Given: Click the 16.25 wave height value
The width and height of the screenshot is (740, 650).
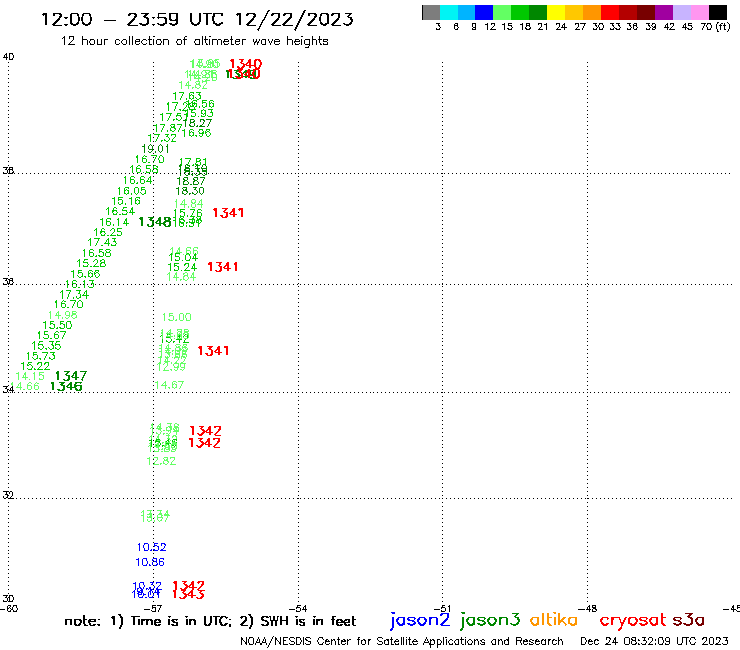Looking at the screenshot, I should (x=108, y=232).
